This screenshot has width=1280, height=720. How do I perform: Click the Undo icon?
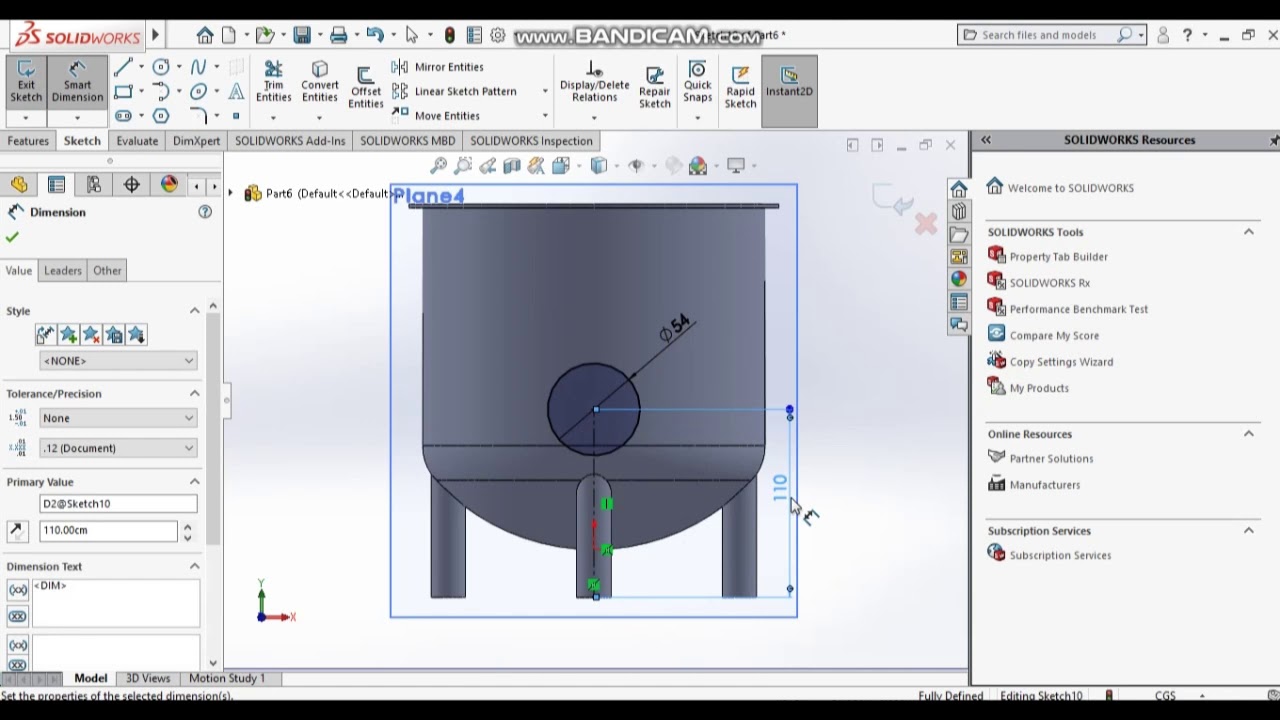374,35
